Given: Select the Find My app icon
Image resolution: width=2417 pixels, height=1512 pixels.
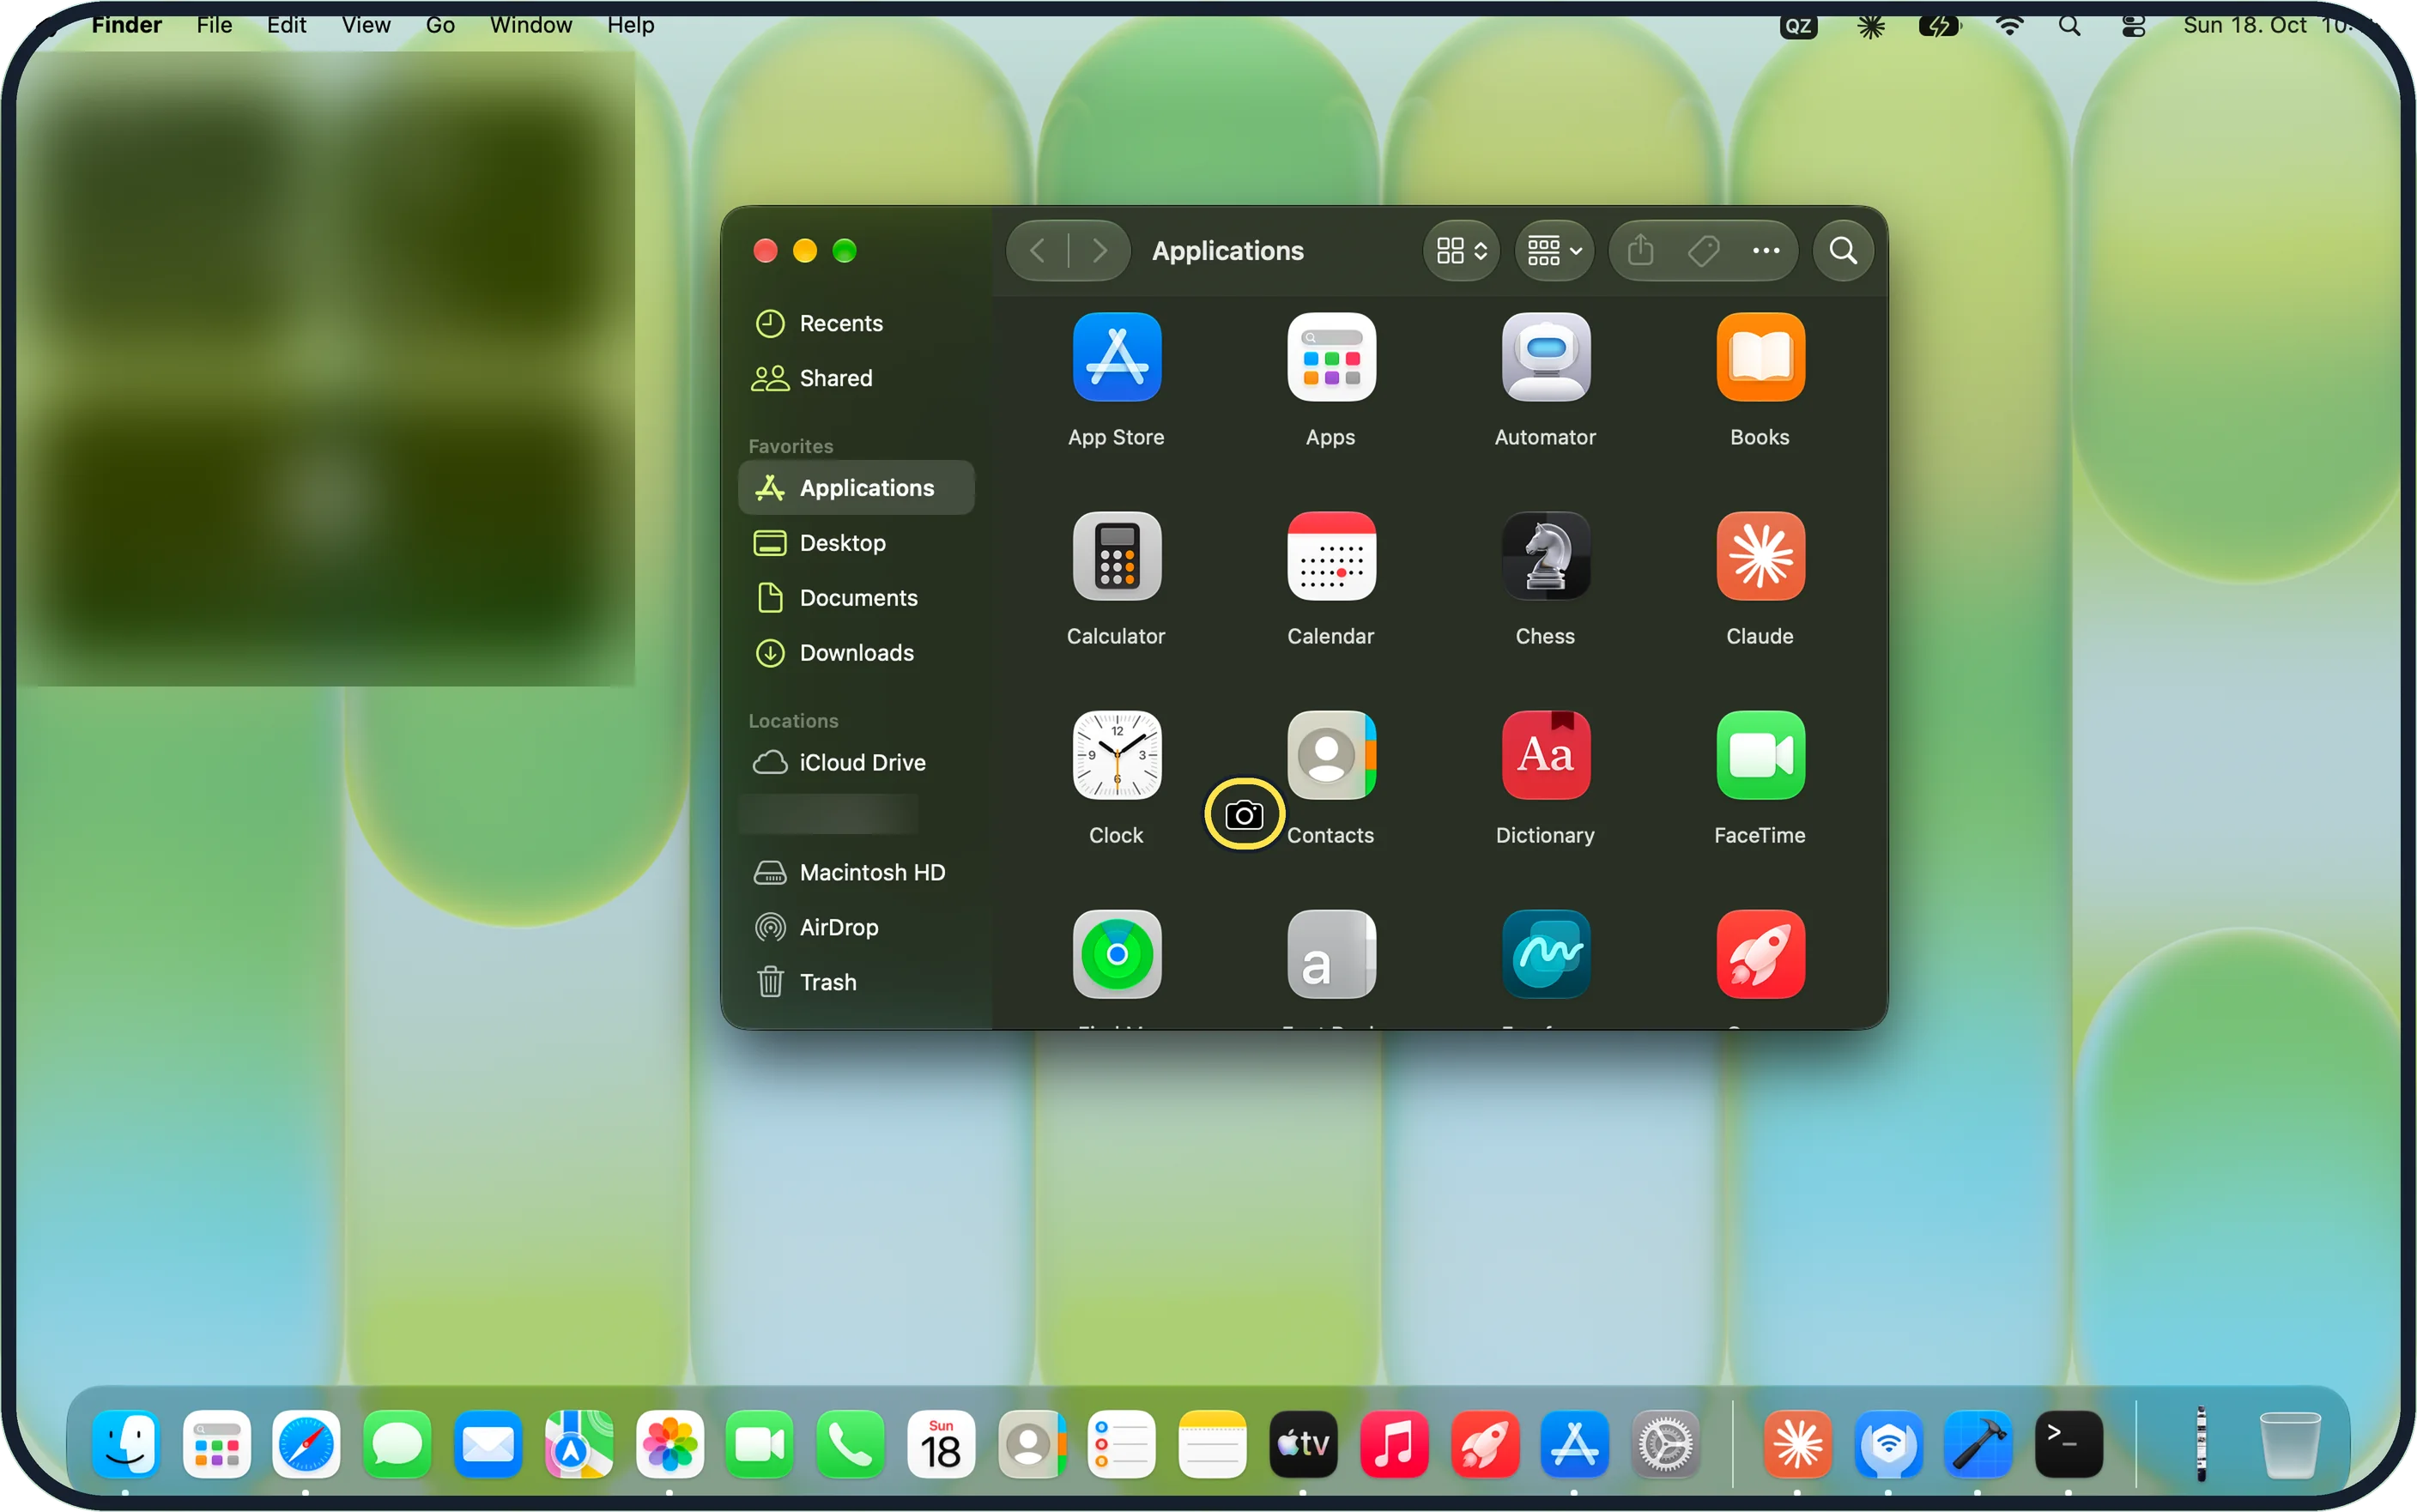Looking at the screenshot, I should pyautogui.click(x=1116, y=954).
